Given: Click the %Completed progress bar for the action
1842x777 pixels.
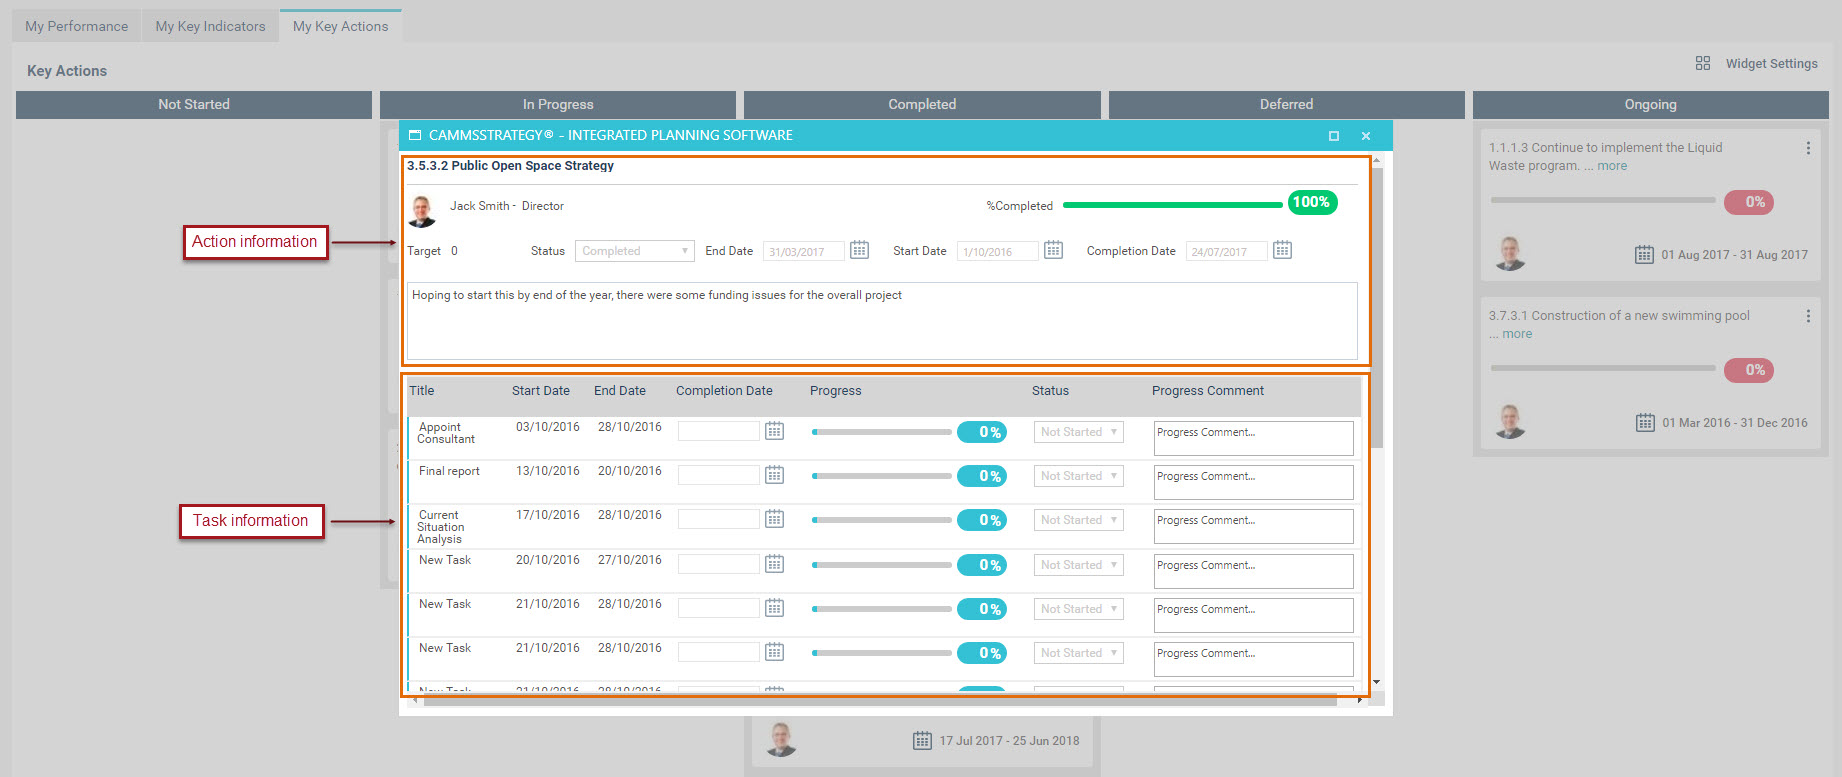Looking at the screenshot, I should point(1173,205).
